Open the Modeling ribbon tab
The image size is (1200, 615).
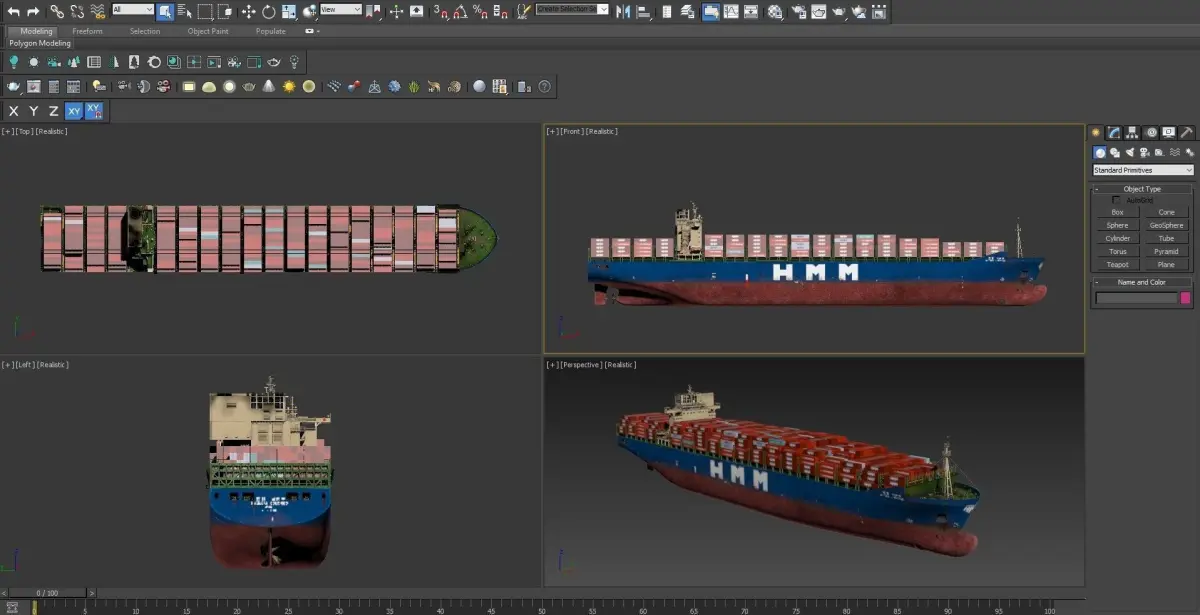tap(37, 31)
